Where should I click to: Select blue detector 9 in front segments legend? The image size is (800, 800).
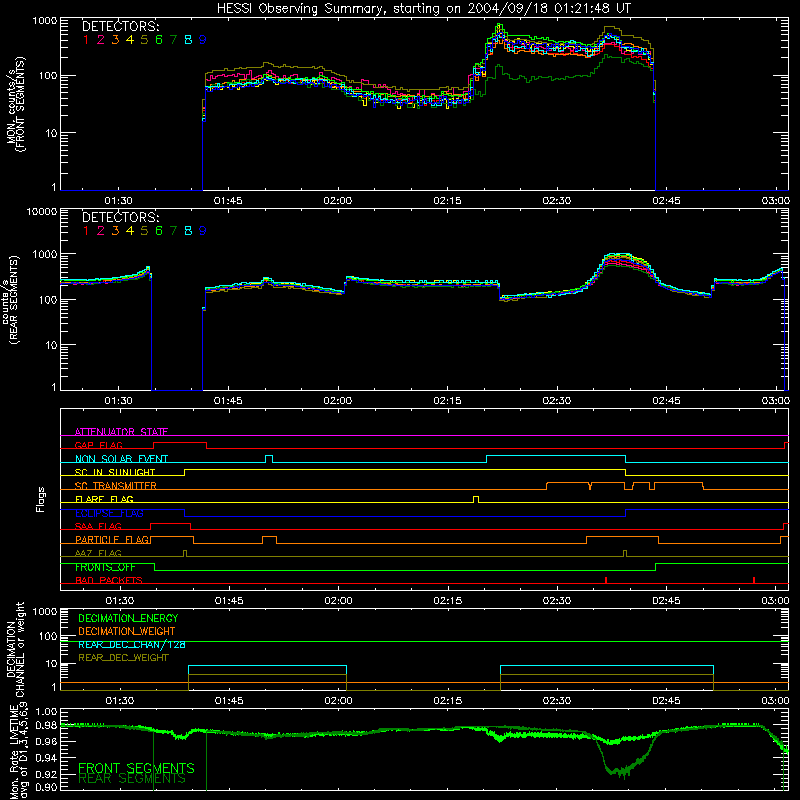203,40
